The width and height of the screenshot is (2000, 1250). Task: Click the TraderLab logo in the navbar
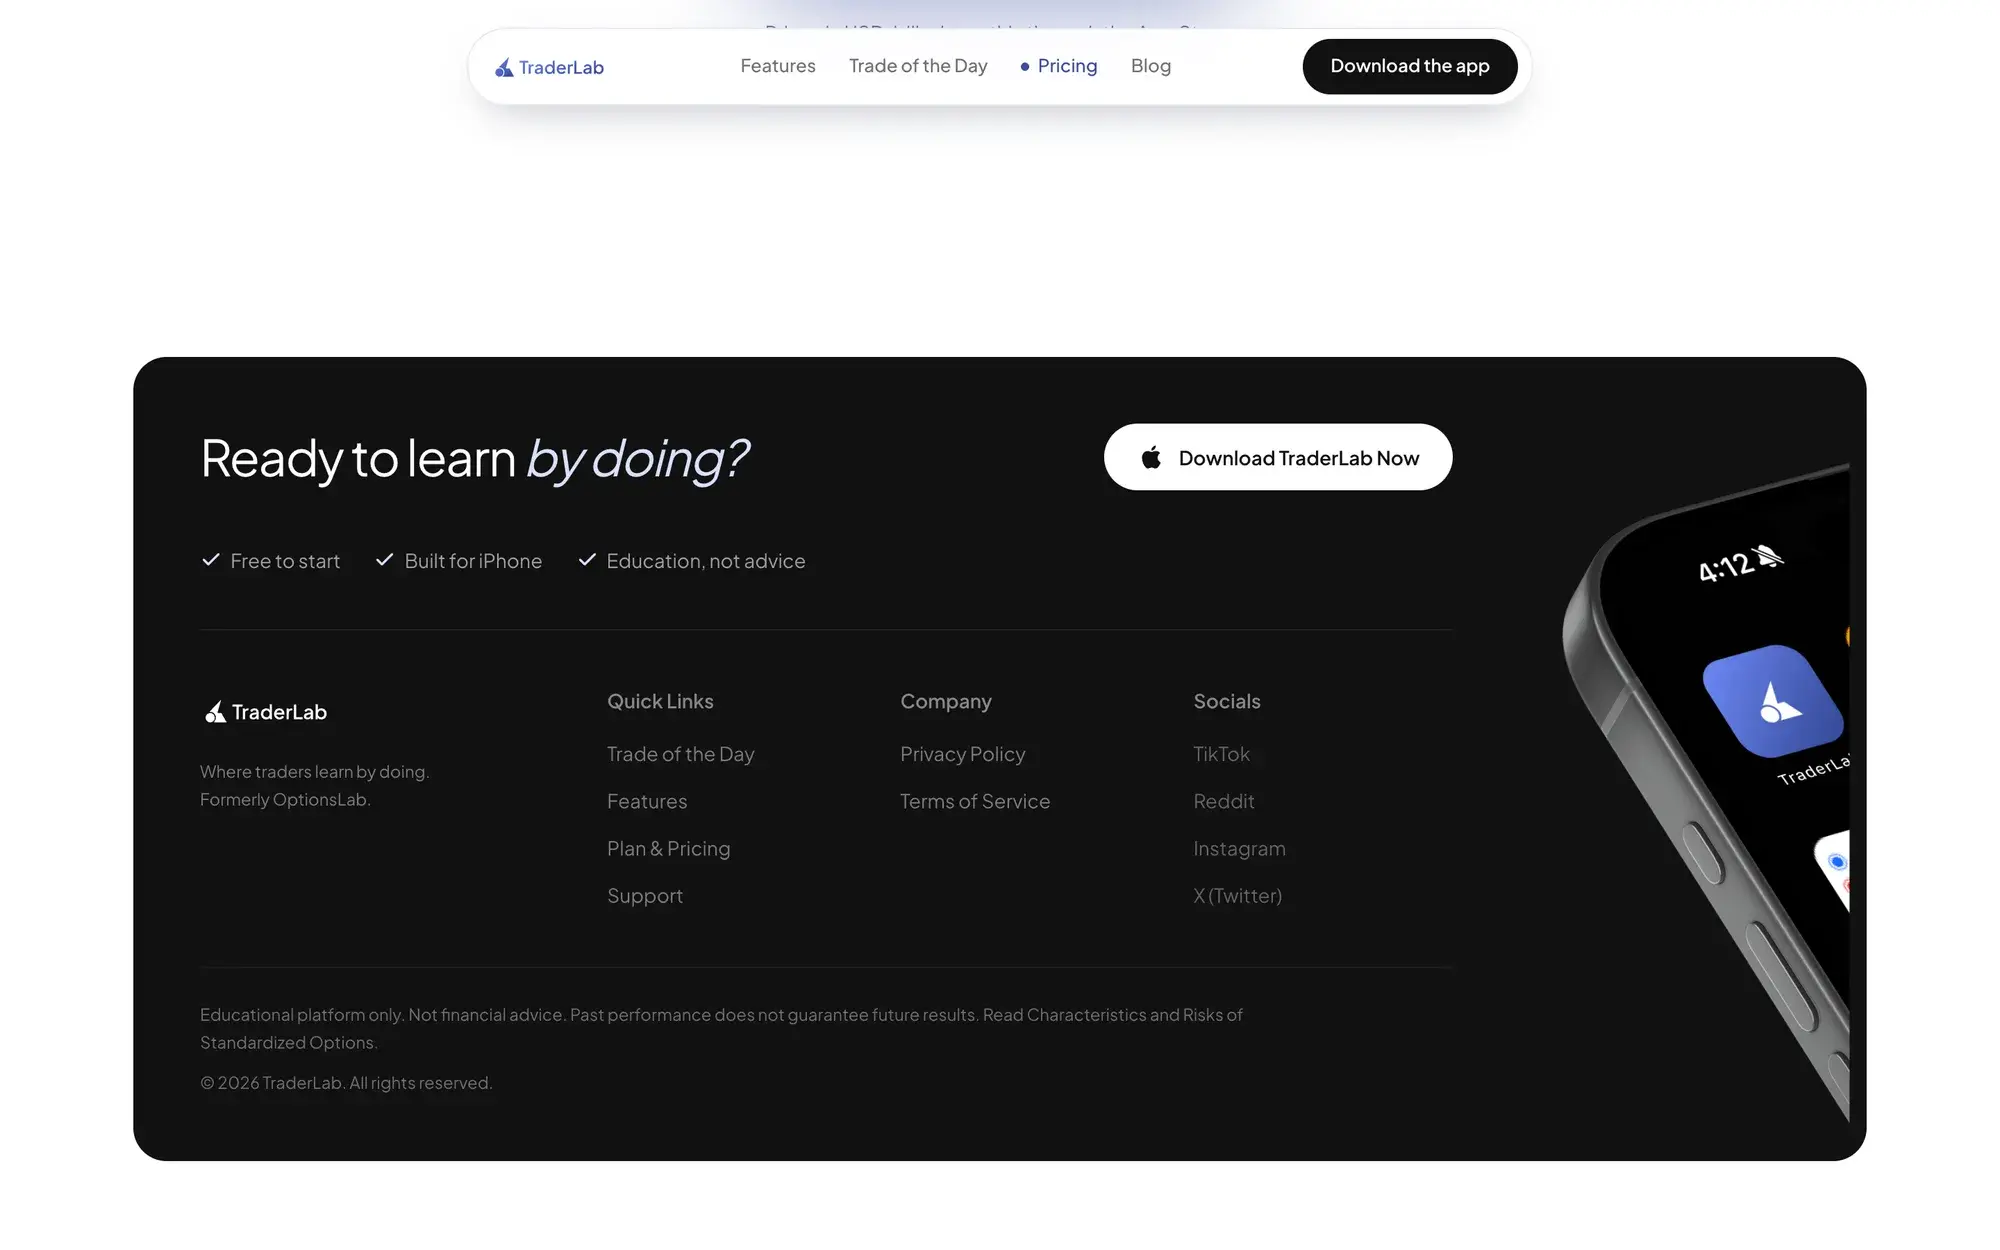549,67
